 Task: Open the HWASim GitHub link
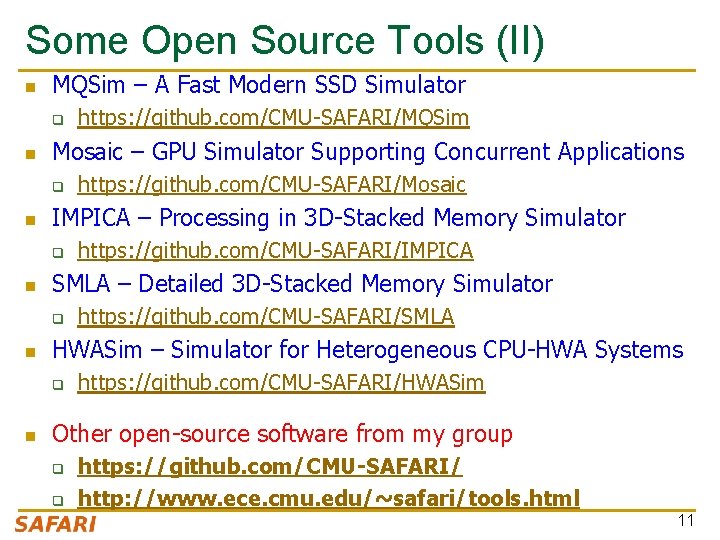click(281, 382)
